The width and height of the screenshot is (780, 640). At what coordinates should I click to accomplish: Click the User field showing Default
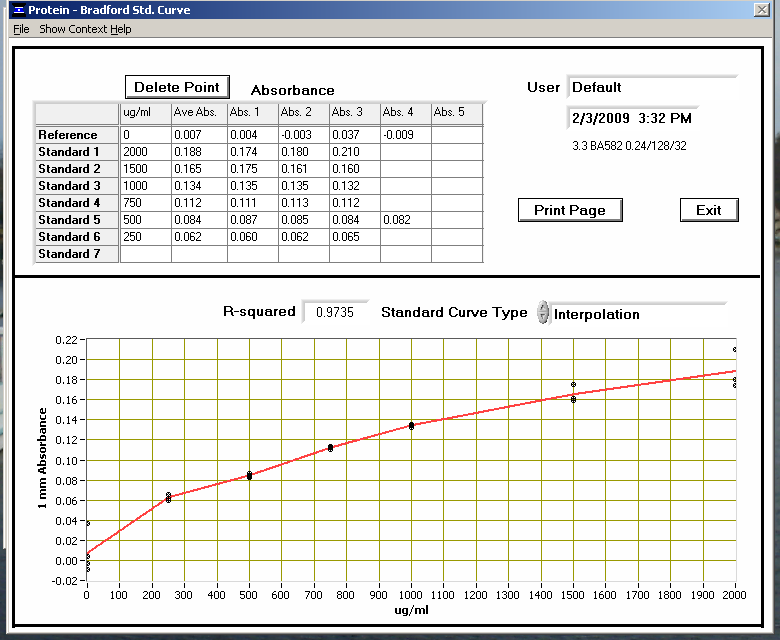pos(652,87)
